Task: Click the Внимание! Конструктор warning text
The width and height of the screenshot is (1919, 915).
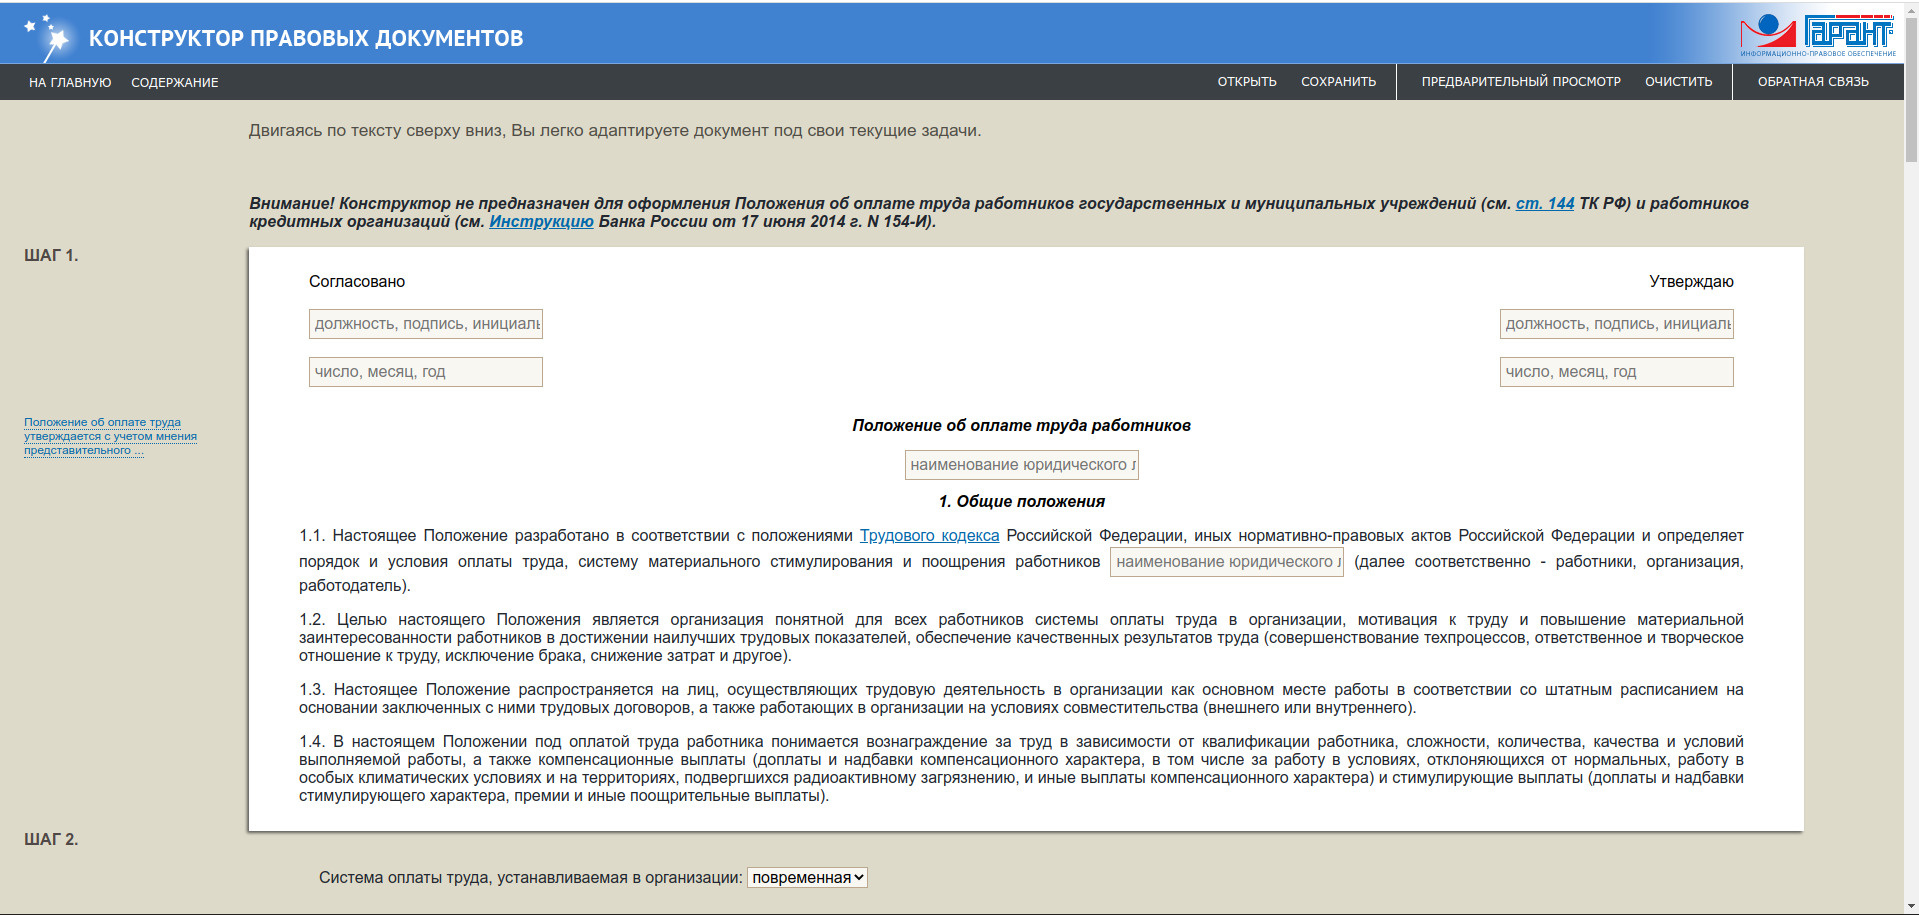Action: click(999, 212)
